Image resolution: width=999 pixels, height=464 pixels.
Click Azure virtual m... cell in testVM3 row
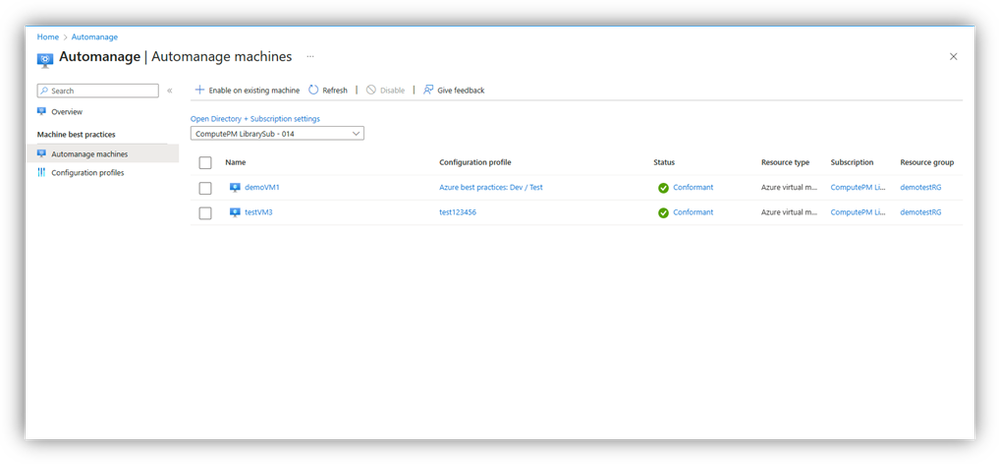coord(789,212)
